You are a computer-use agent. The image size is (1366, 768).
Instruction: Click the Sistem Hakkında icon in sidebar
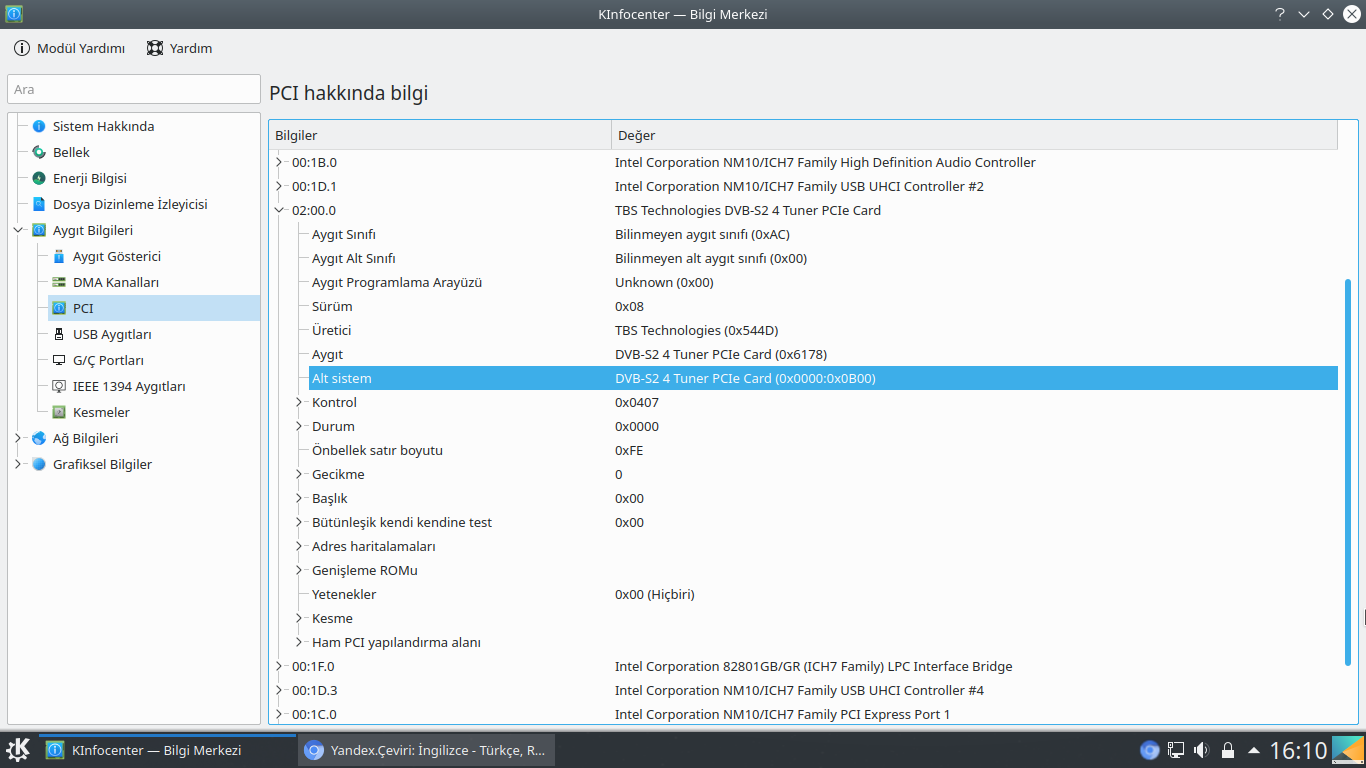[x=39, y=126]
